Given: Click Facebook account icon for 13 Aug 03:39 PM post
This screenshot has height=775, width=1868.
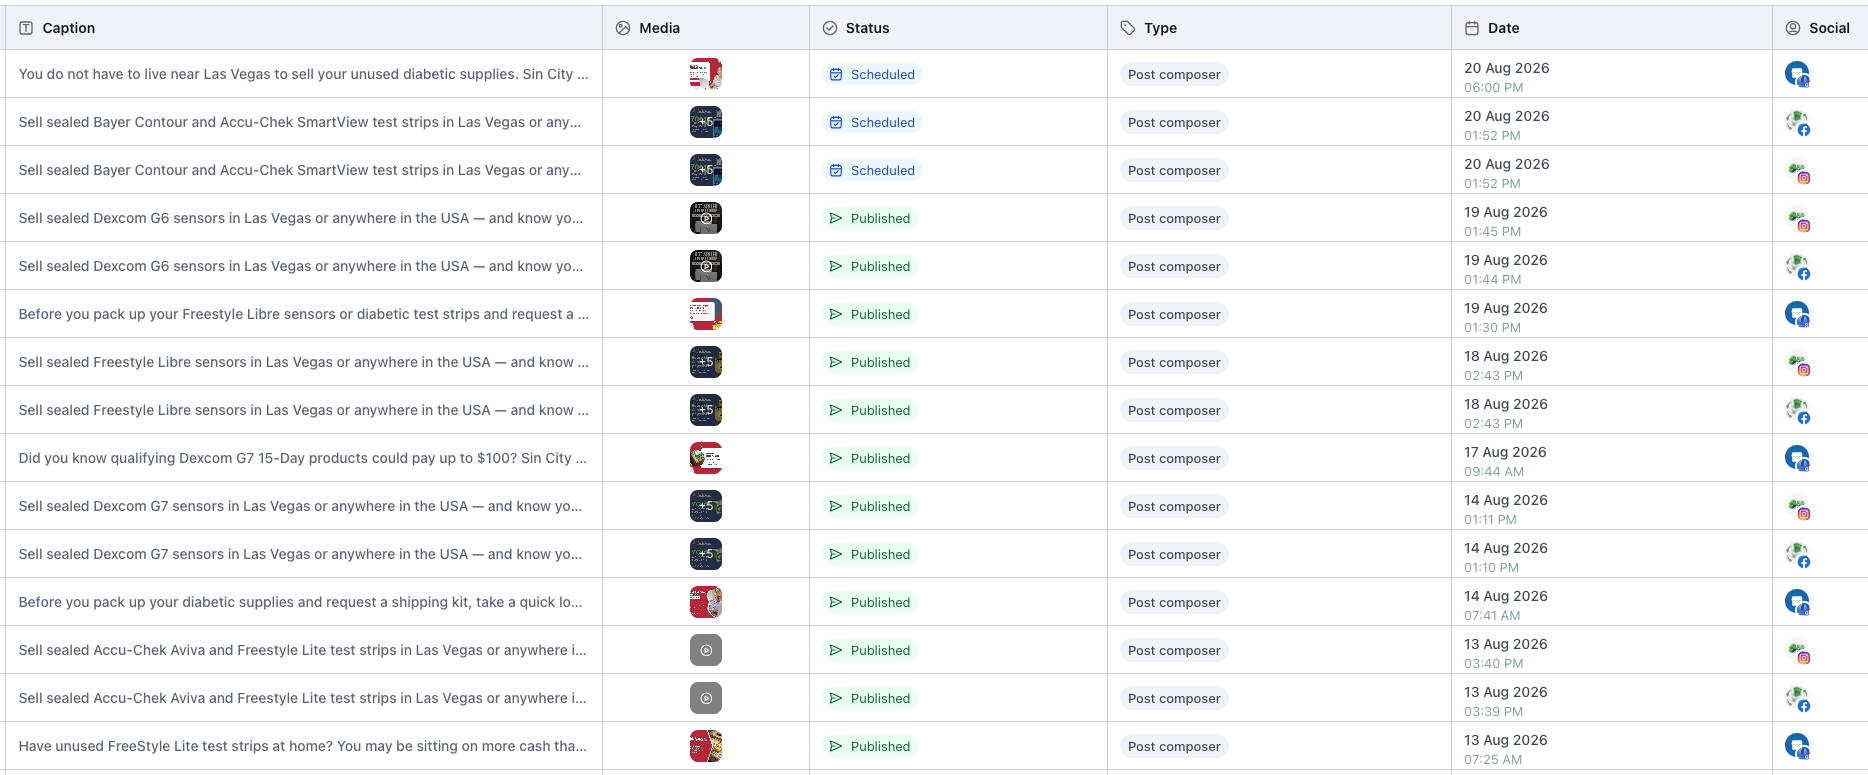Looking at the screenshot, I should 1797,698.
